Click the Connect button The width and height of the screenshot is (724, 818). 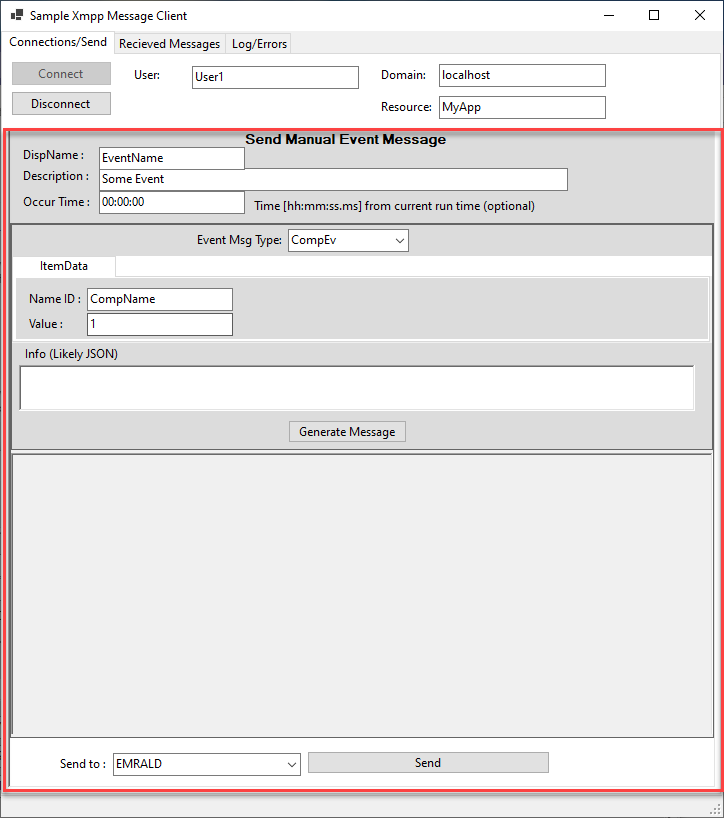(x=61, y=74)
